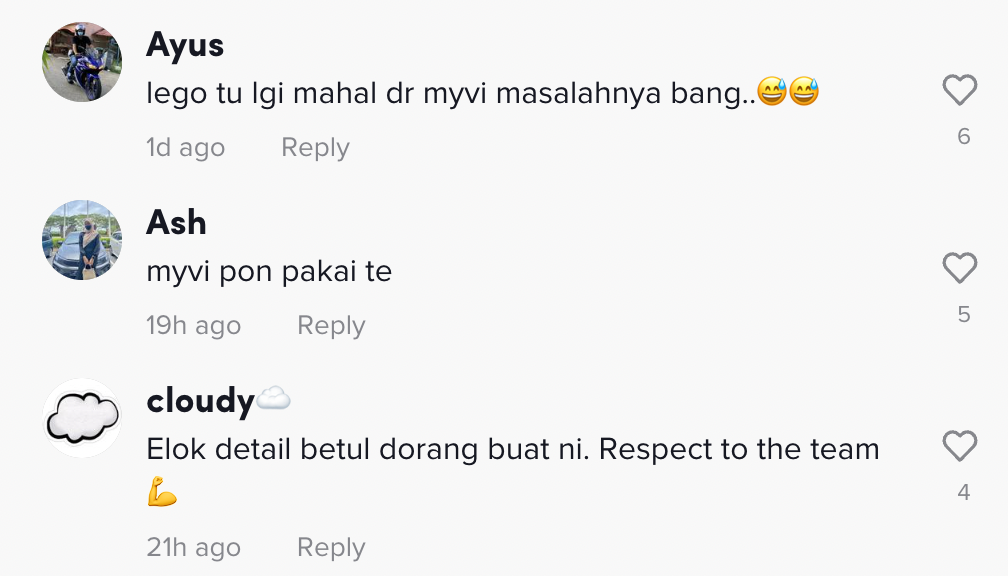Screen dimensions: 1008x576
Task: Go to Ayus's profile via username
Action: (185, 45)
